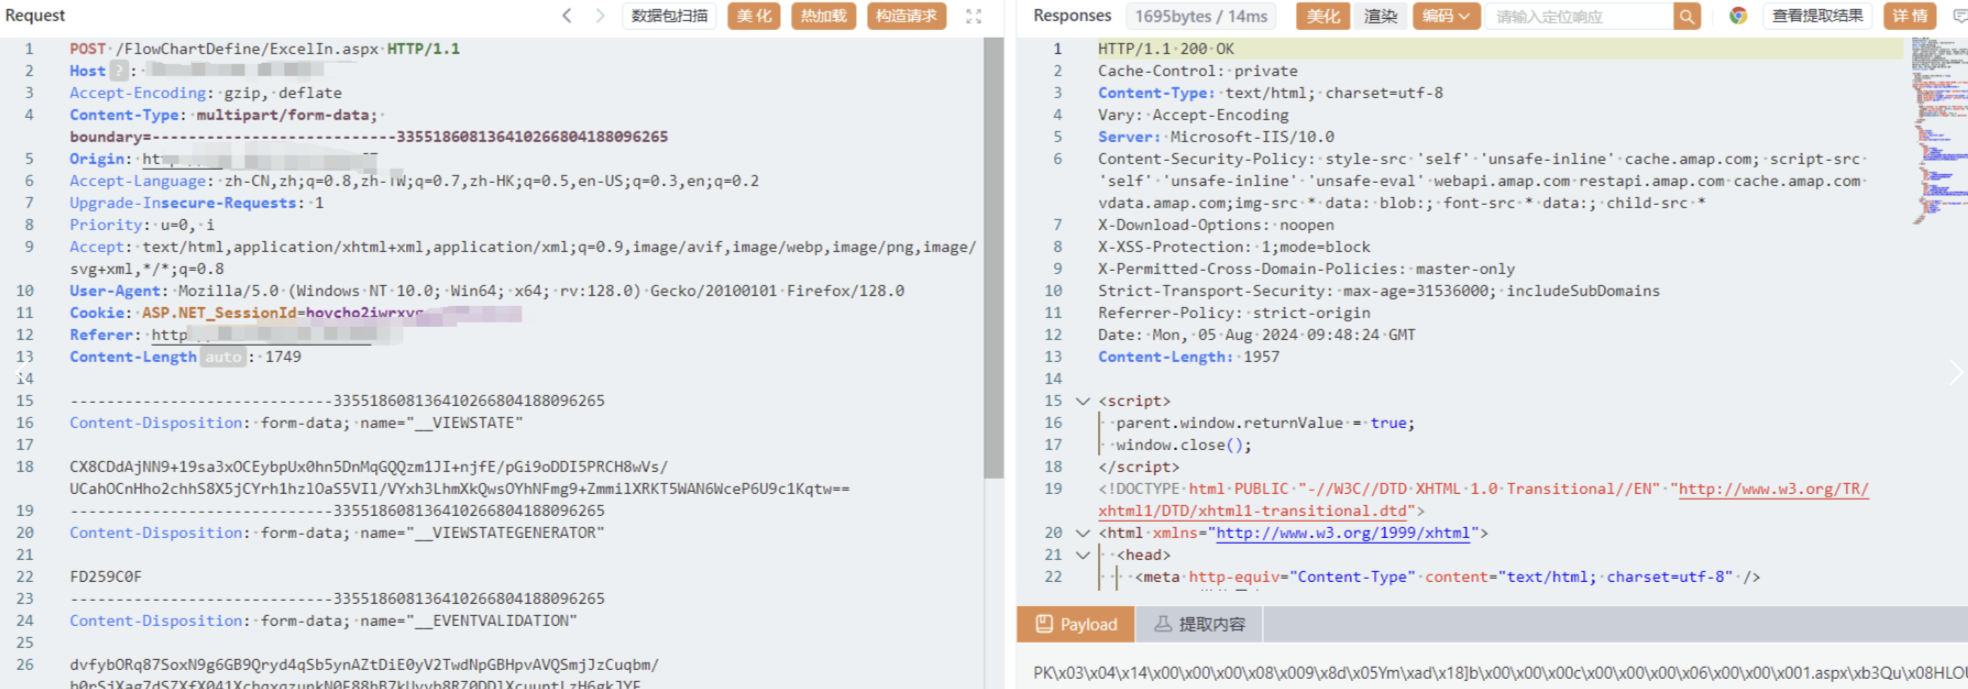Click the X-XSS-Protection header line

(x=1234, y=247)
